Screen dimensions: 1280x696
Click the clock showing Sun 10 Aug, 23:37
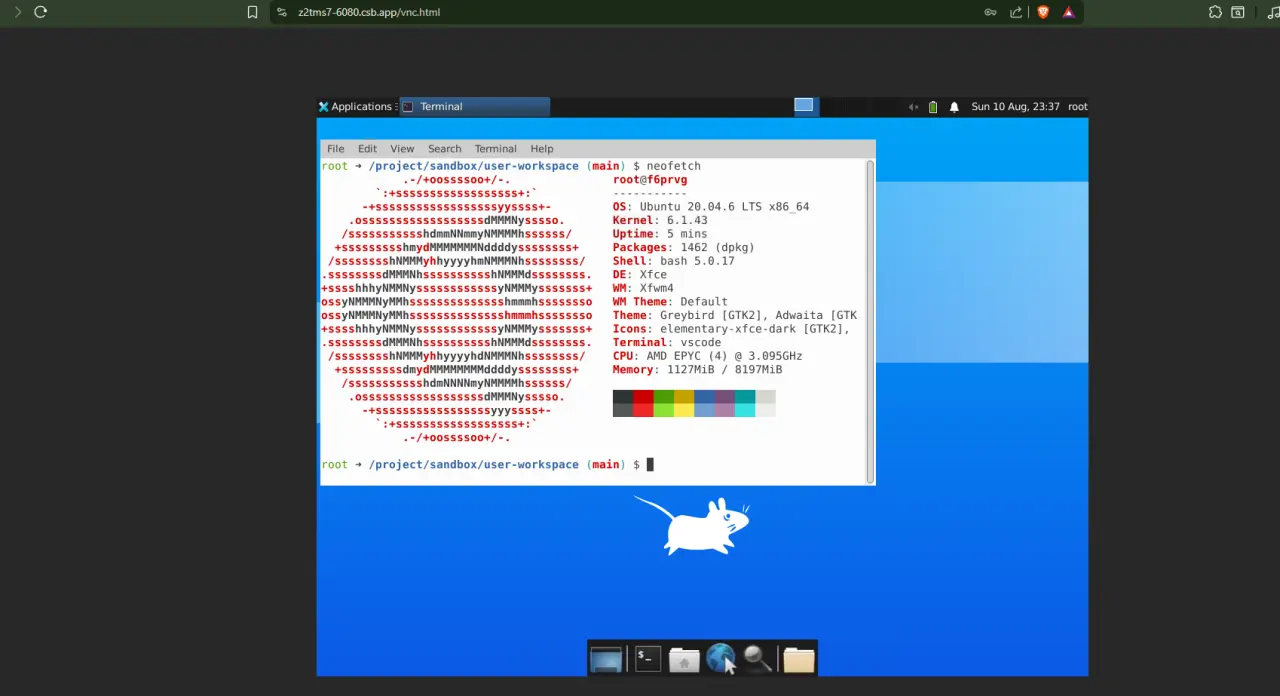1015,106
